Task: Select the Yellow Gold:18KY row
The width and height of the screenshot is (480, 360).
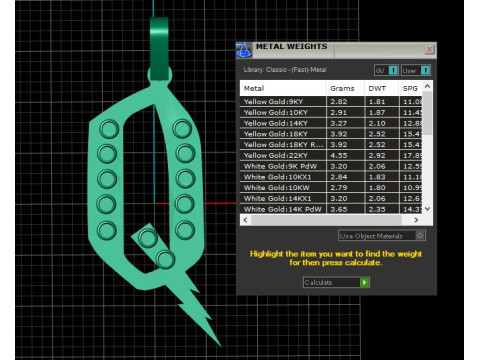Action: (x=331, y=134)
